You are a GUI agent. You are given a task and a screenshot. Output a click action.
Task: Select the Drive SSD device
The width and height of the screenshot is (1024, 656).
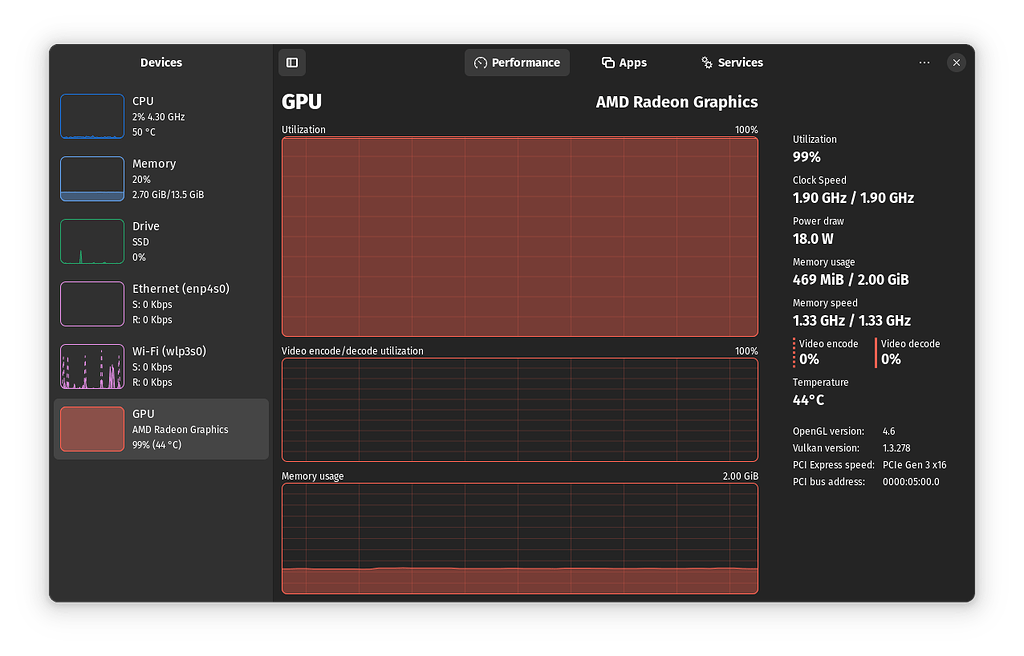pyautogui.click(x=160, y=241)
